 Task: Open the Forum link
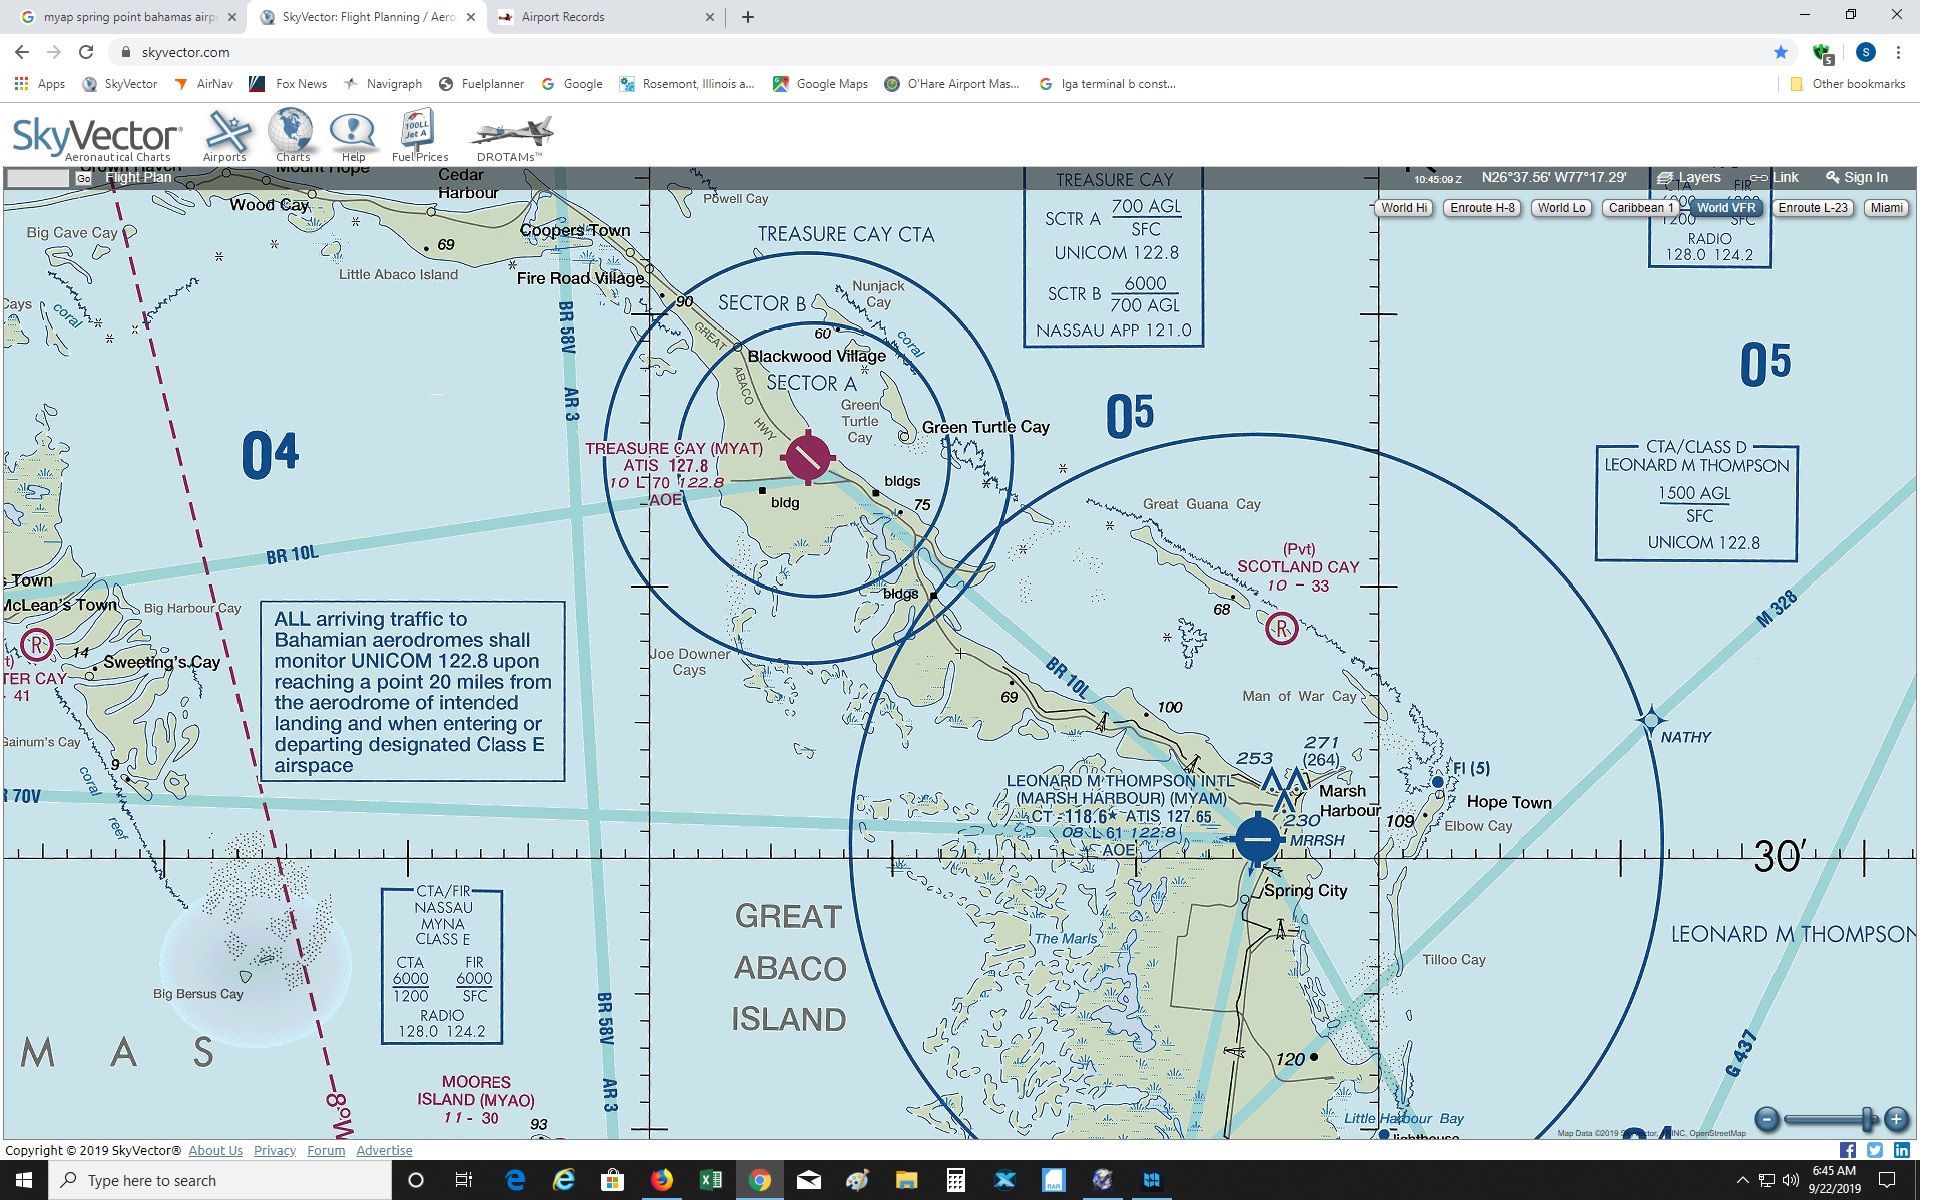click(x=326, y=1150)
